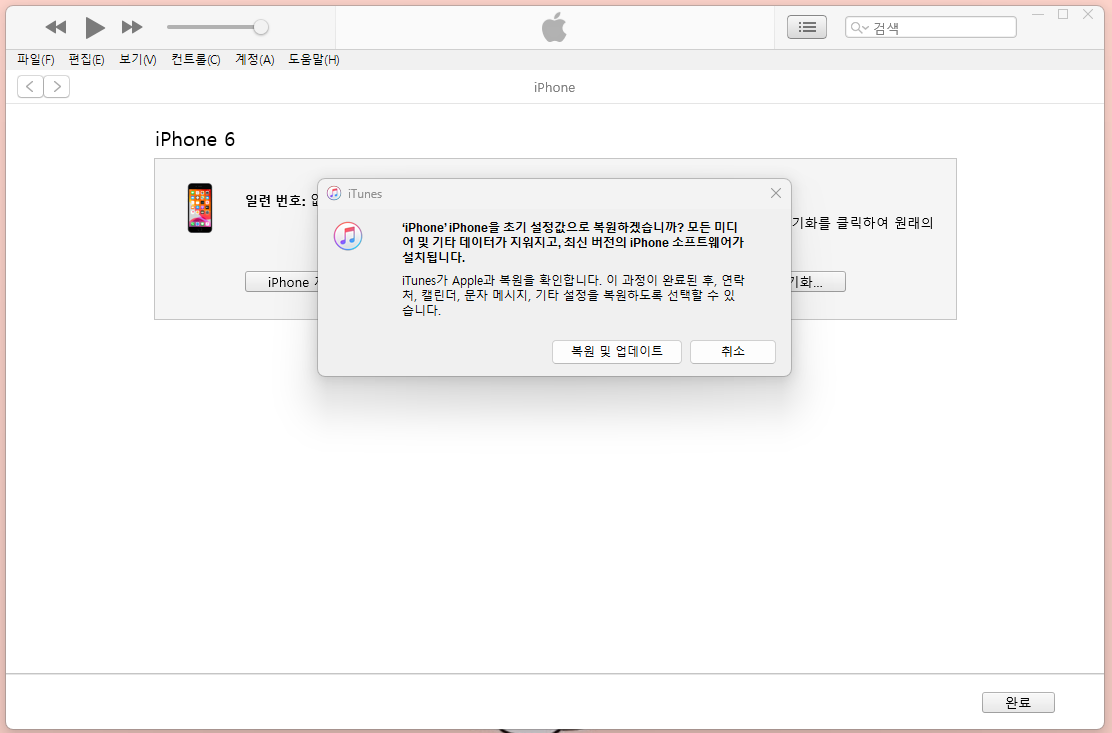Click the iPhone device thumbnail image
1112x733 pixels.
coord(200,208)
